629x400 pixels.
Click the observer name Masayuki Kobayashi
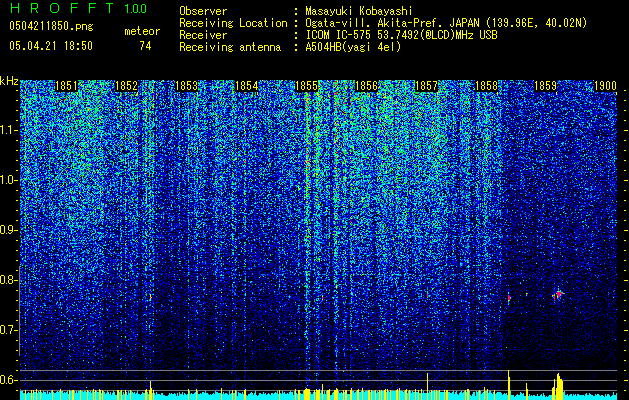(359, 11)
